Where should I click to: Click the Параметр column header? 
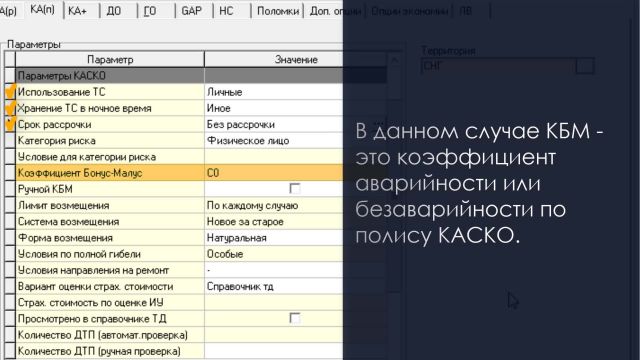pos(110,60)
